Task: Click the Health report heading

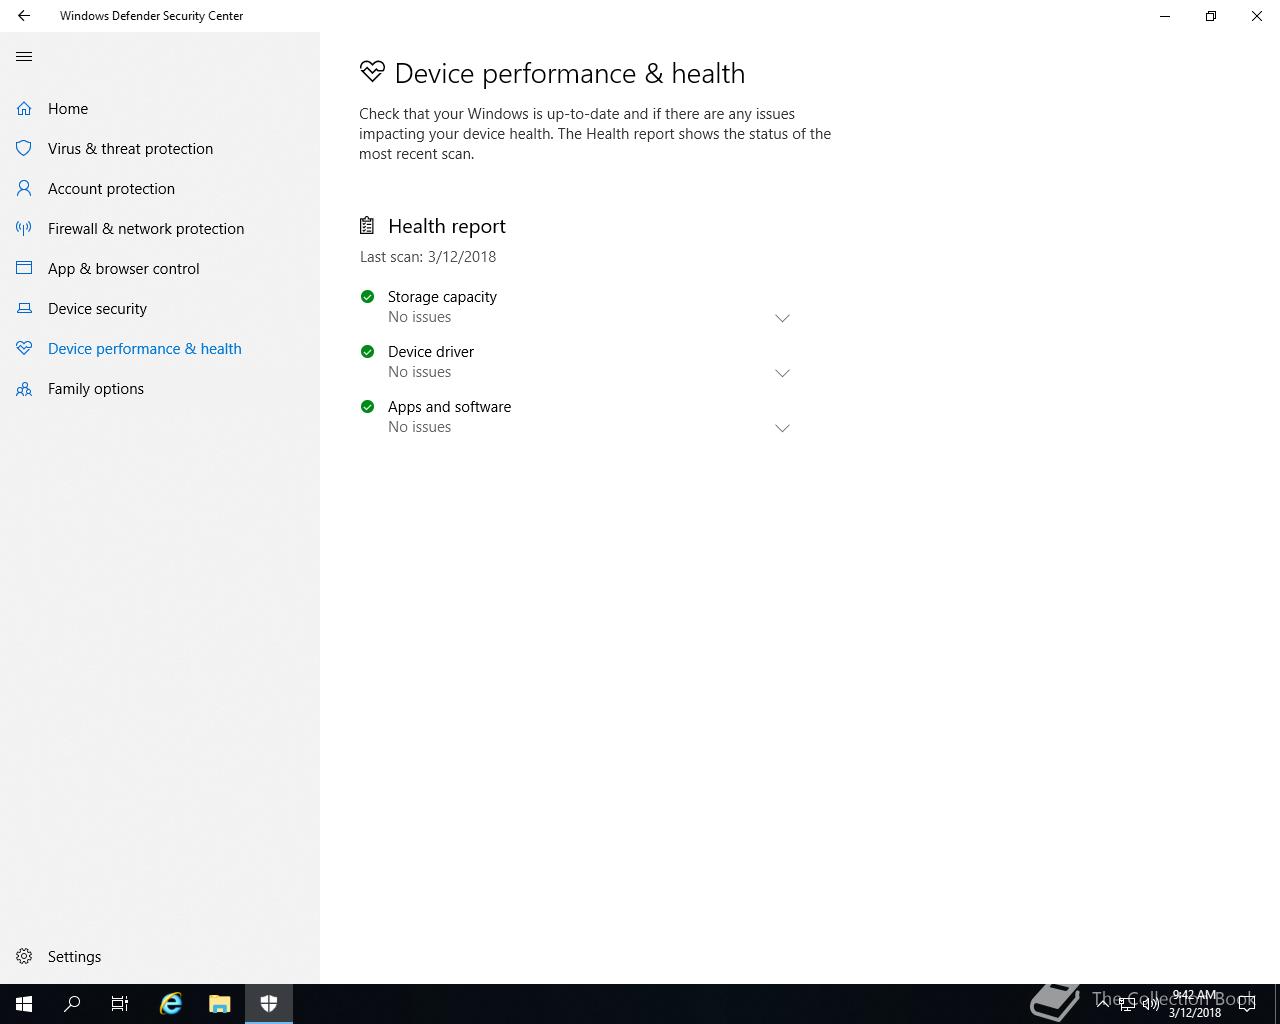Action: (x=447, y=226)
